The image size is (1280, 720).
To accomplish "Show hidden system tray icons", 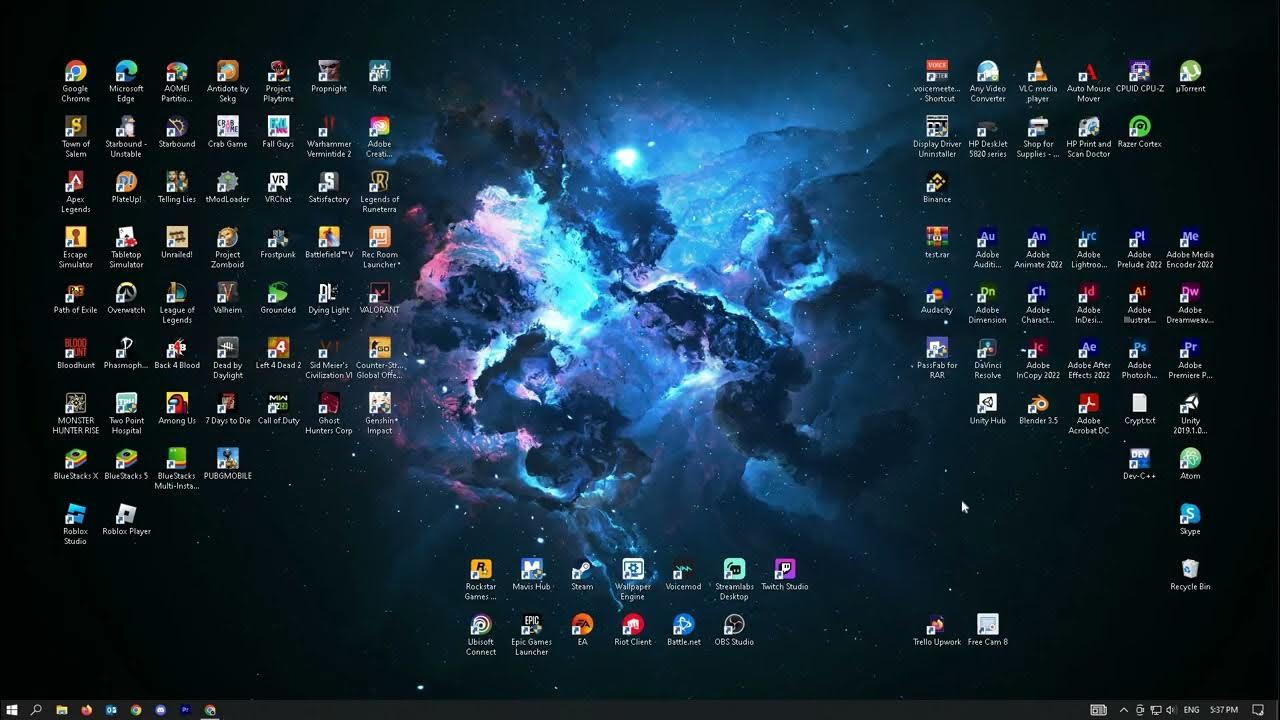I will click(x=1123, y=710).
